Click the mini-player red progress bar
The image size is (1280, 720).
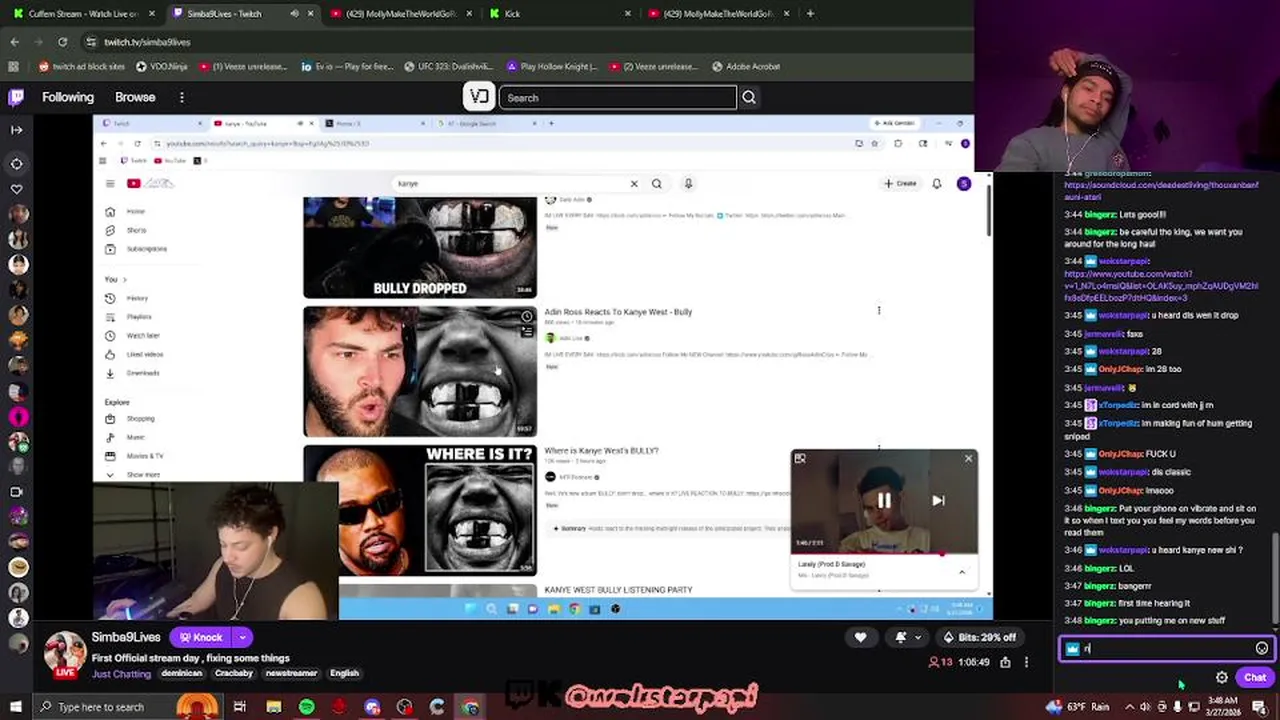coord(884,553)
